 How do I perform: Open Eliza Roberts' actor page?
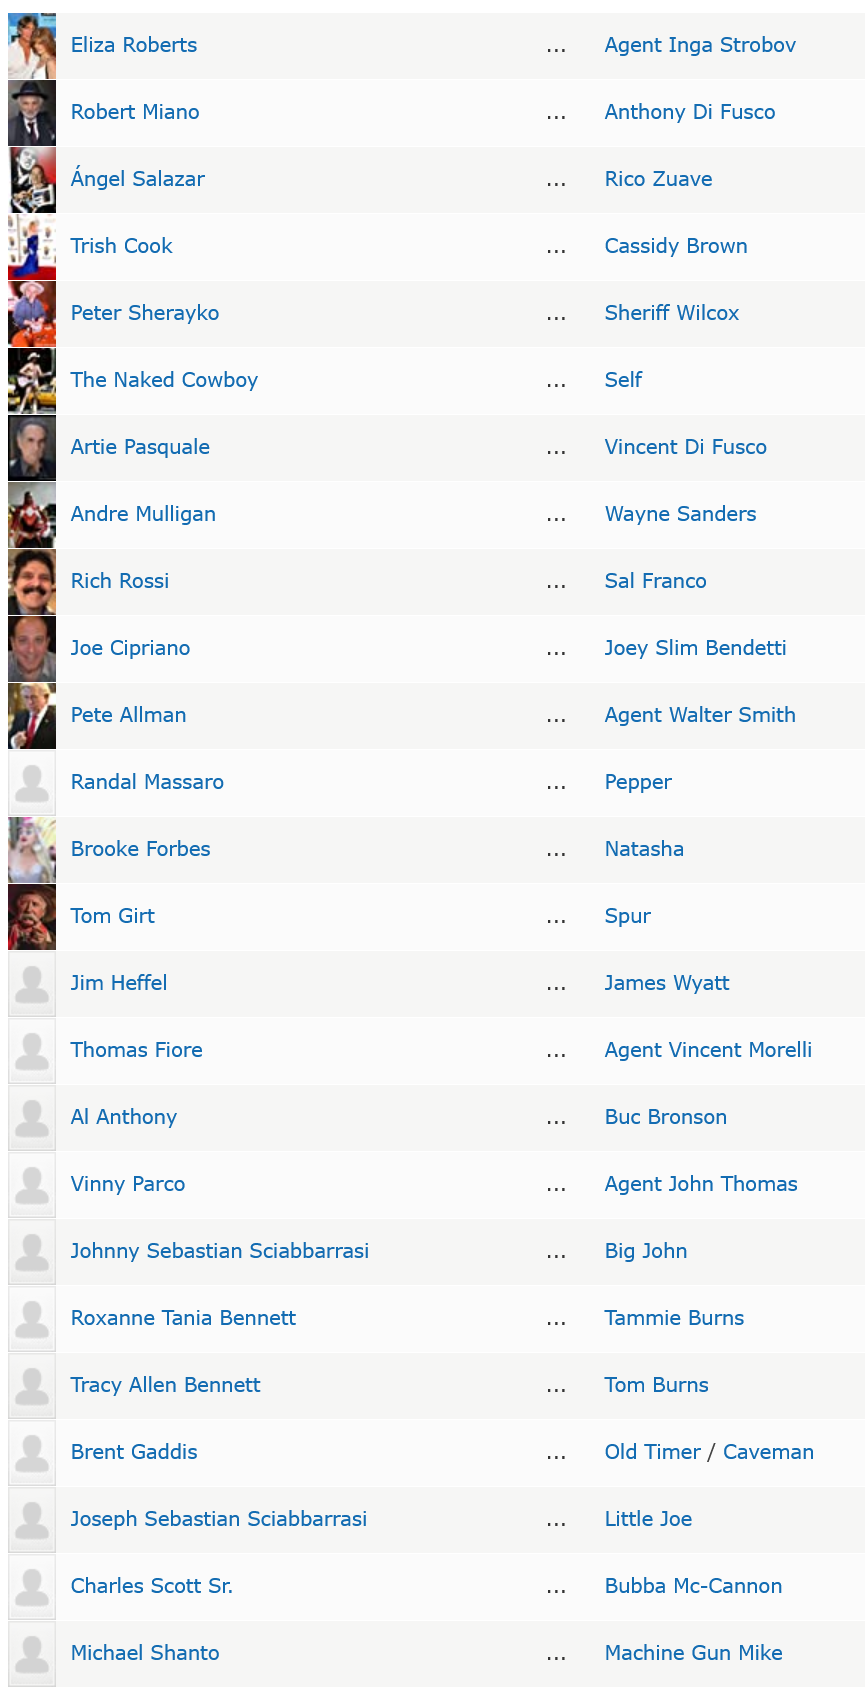133,45
